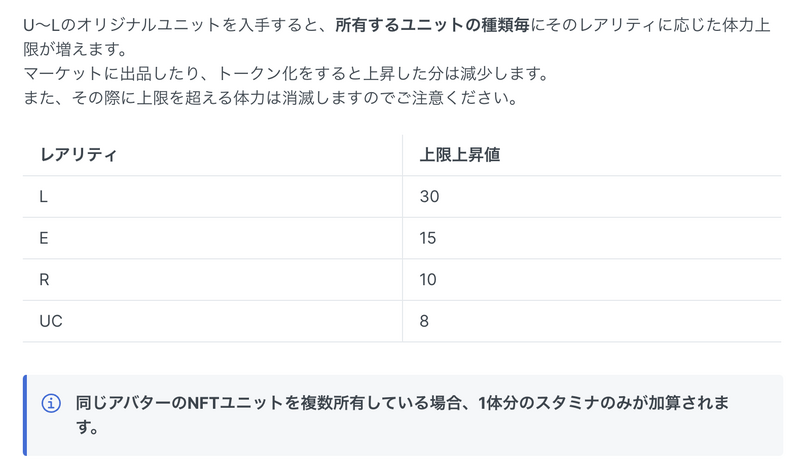Click the レアリティ column header
Image resolution: width=800 pixels, height=464 pixels.
click(x=78, y=155)
